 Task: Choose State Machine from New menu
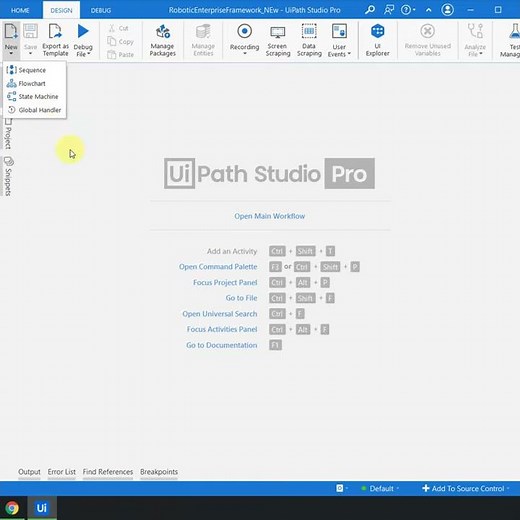pyautogui.click(x=35, y=97)
